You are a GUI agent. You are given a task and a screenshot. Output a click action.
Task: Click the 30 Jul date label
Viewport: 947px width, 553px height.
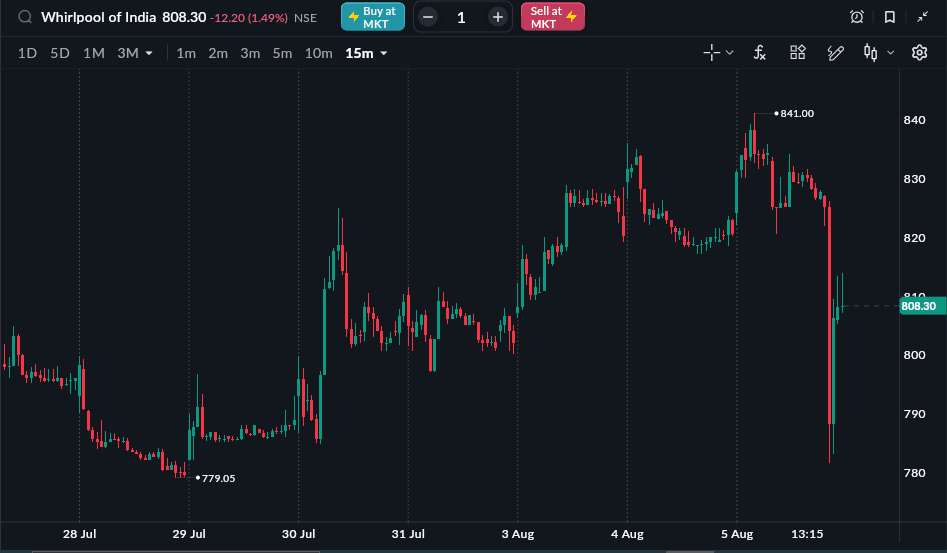(x=298, y=534)
